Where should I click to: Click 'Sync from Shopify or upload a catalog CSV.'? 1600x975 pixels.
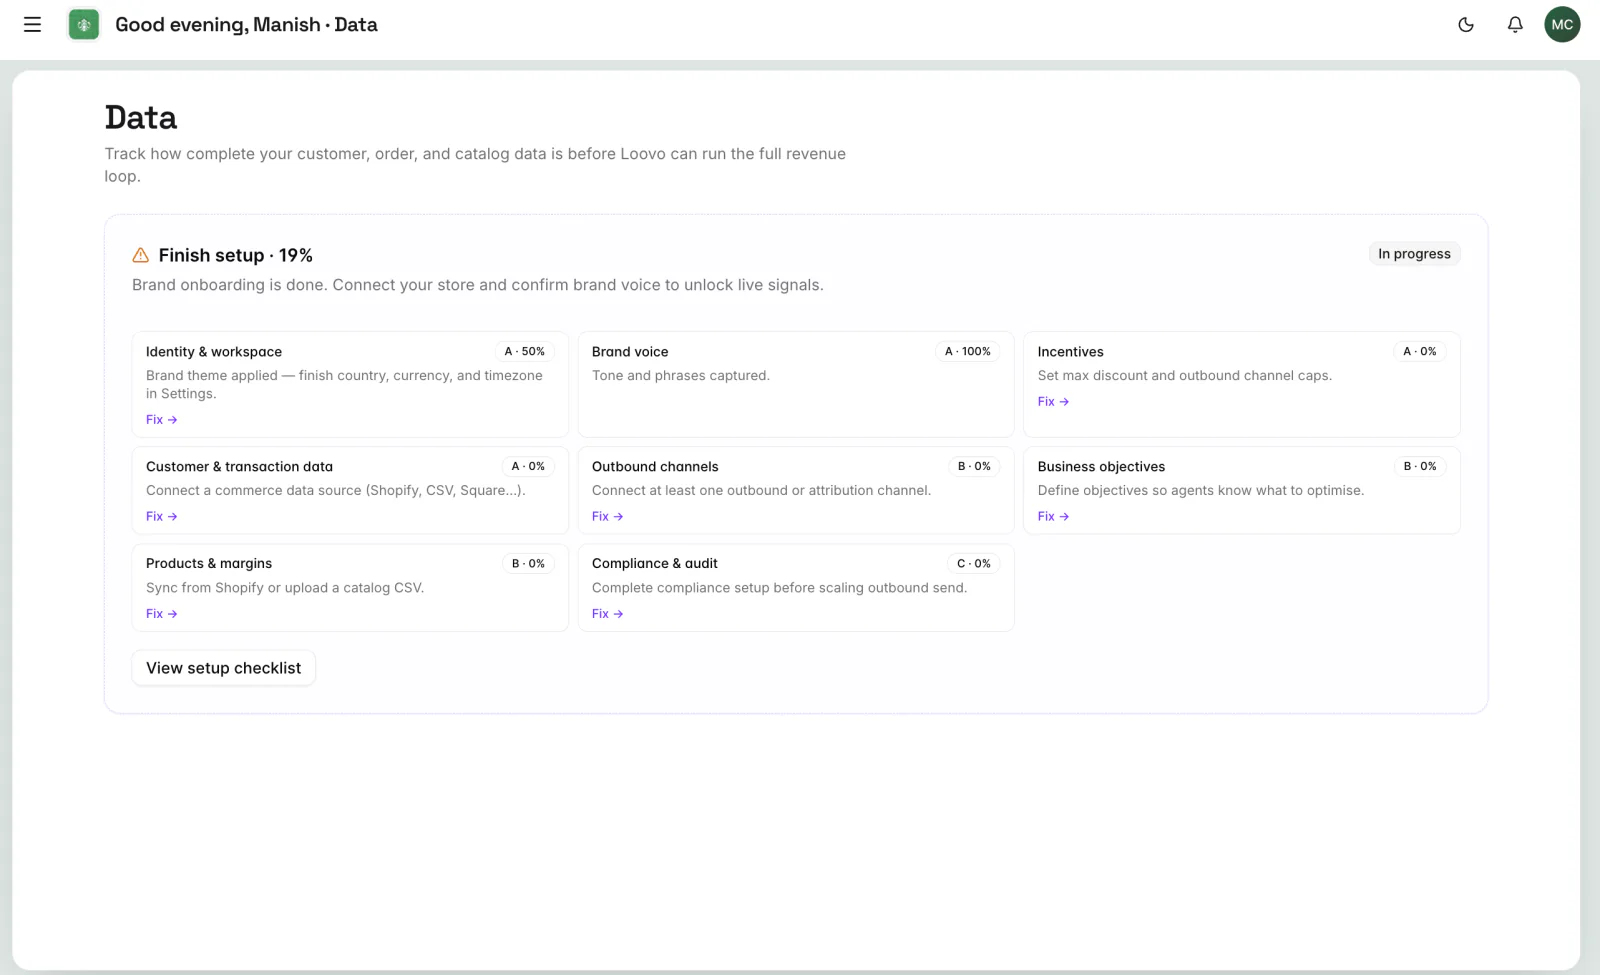point(285,588)
